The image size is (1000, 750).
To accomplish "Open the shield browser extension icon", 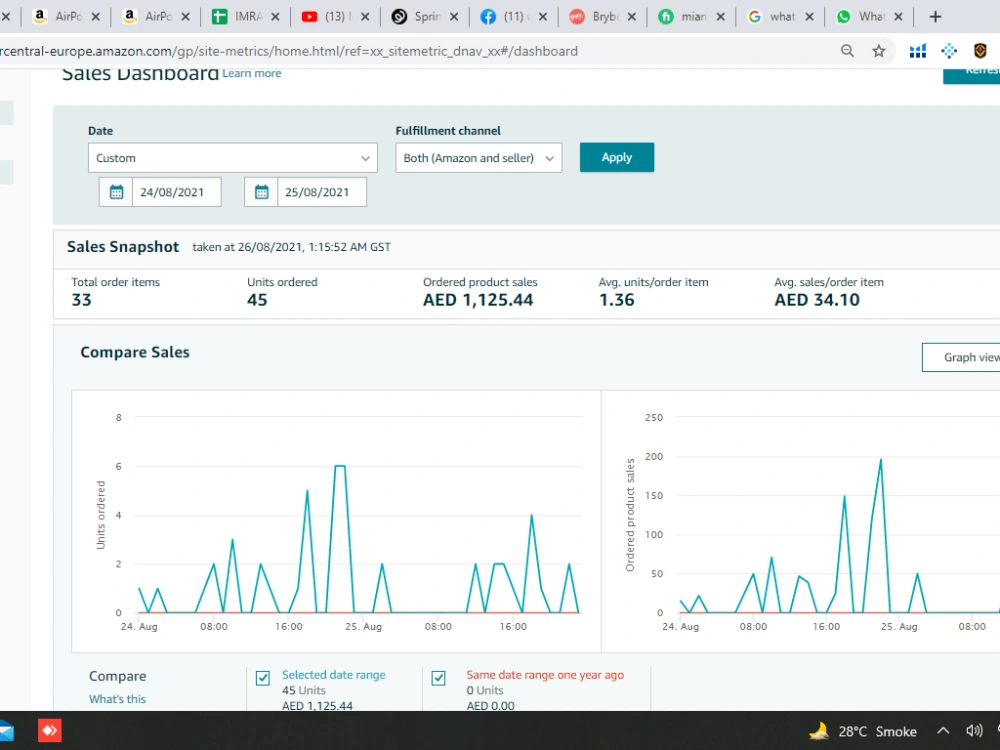I will pos(980,51).
